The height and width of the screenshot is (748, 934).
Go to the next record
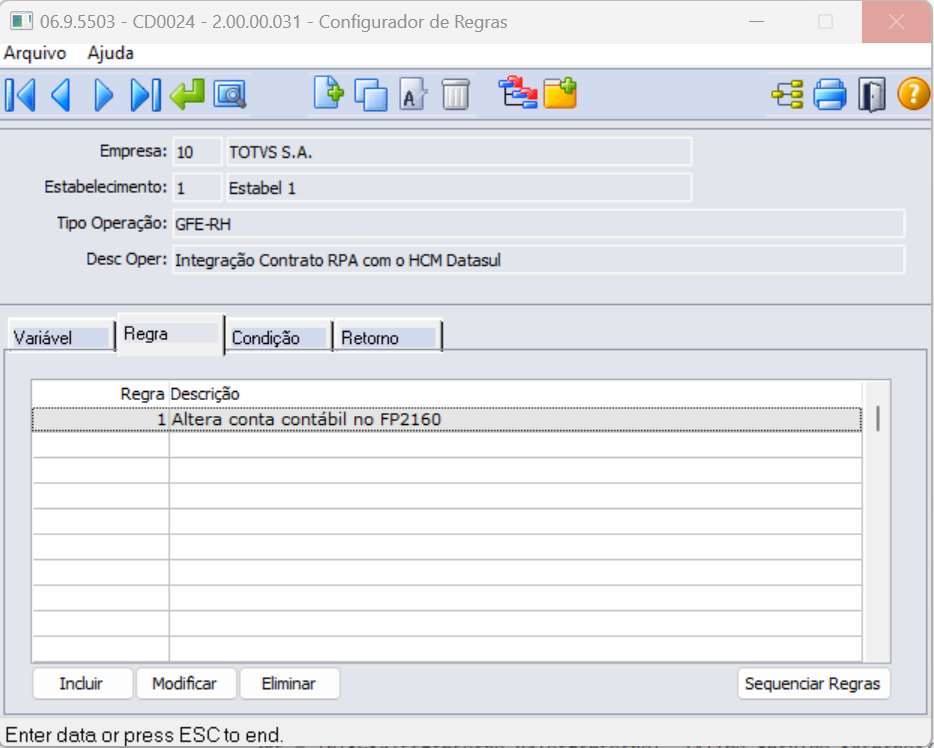pos(104,95)
